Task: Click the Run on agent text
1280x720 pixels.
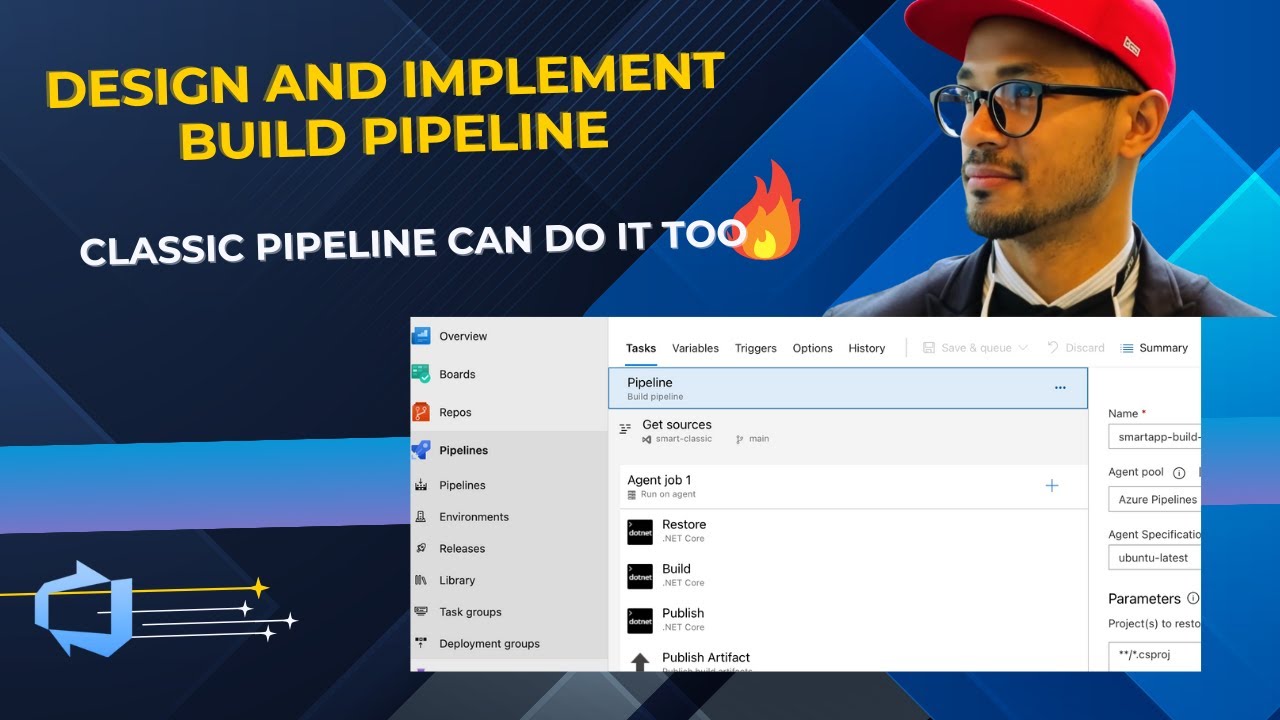Action: (668, 494)
